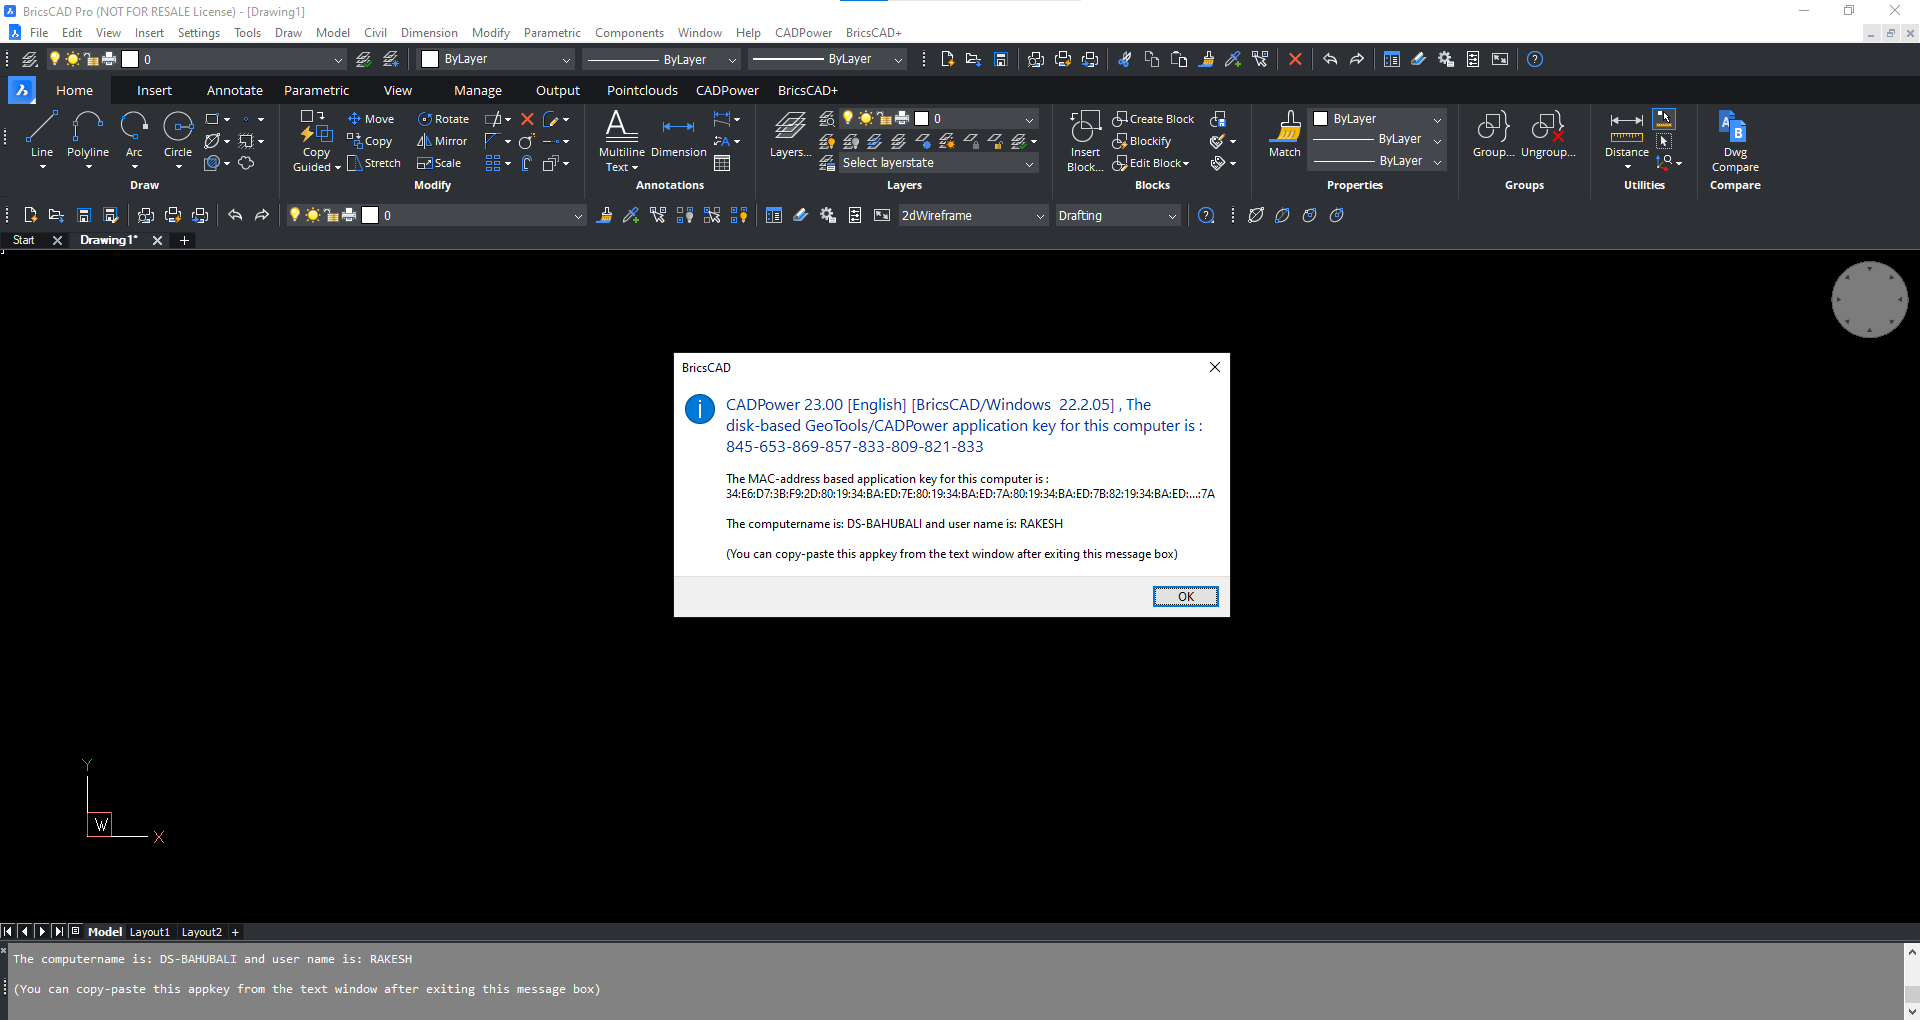Select the Polyline tool

point(88,134)
